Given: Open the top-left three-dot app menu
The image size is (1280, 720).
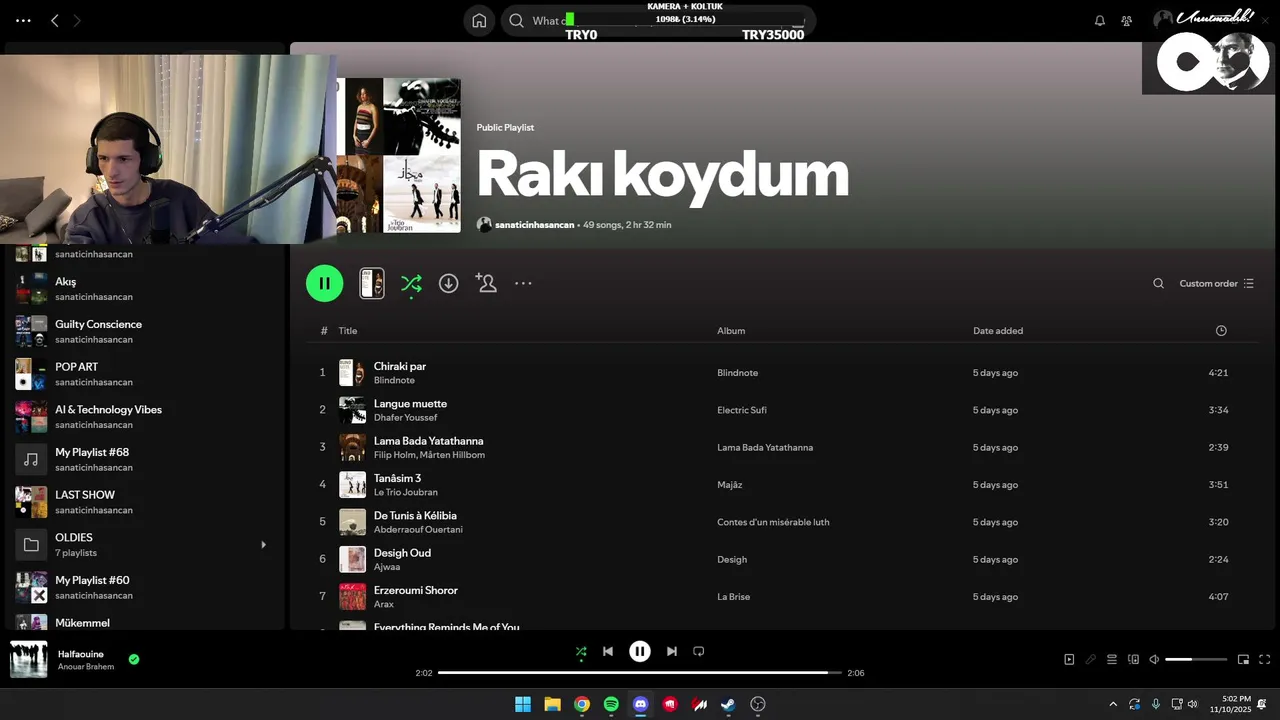Looking at the screenshot, I should click(23, 20).
